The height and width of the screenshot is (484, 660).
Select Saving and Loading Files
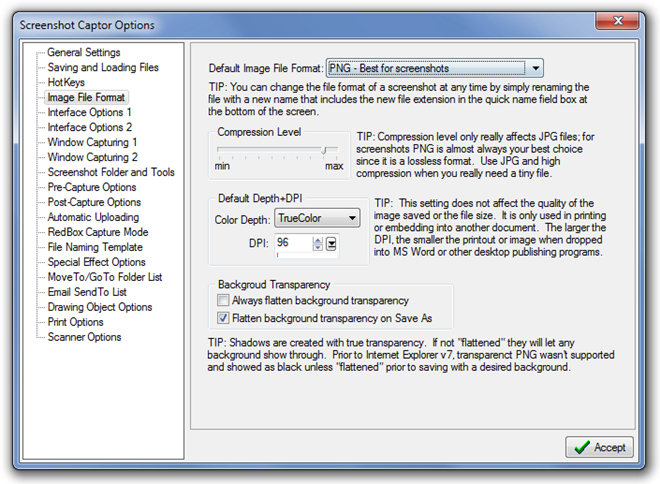[103, 67]
